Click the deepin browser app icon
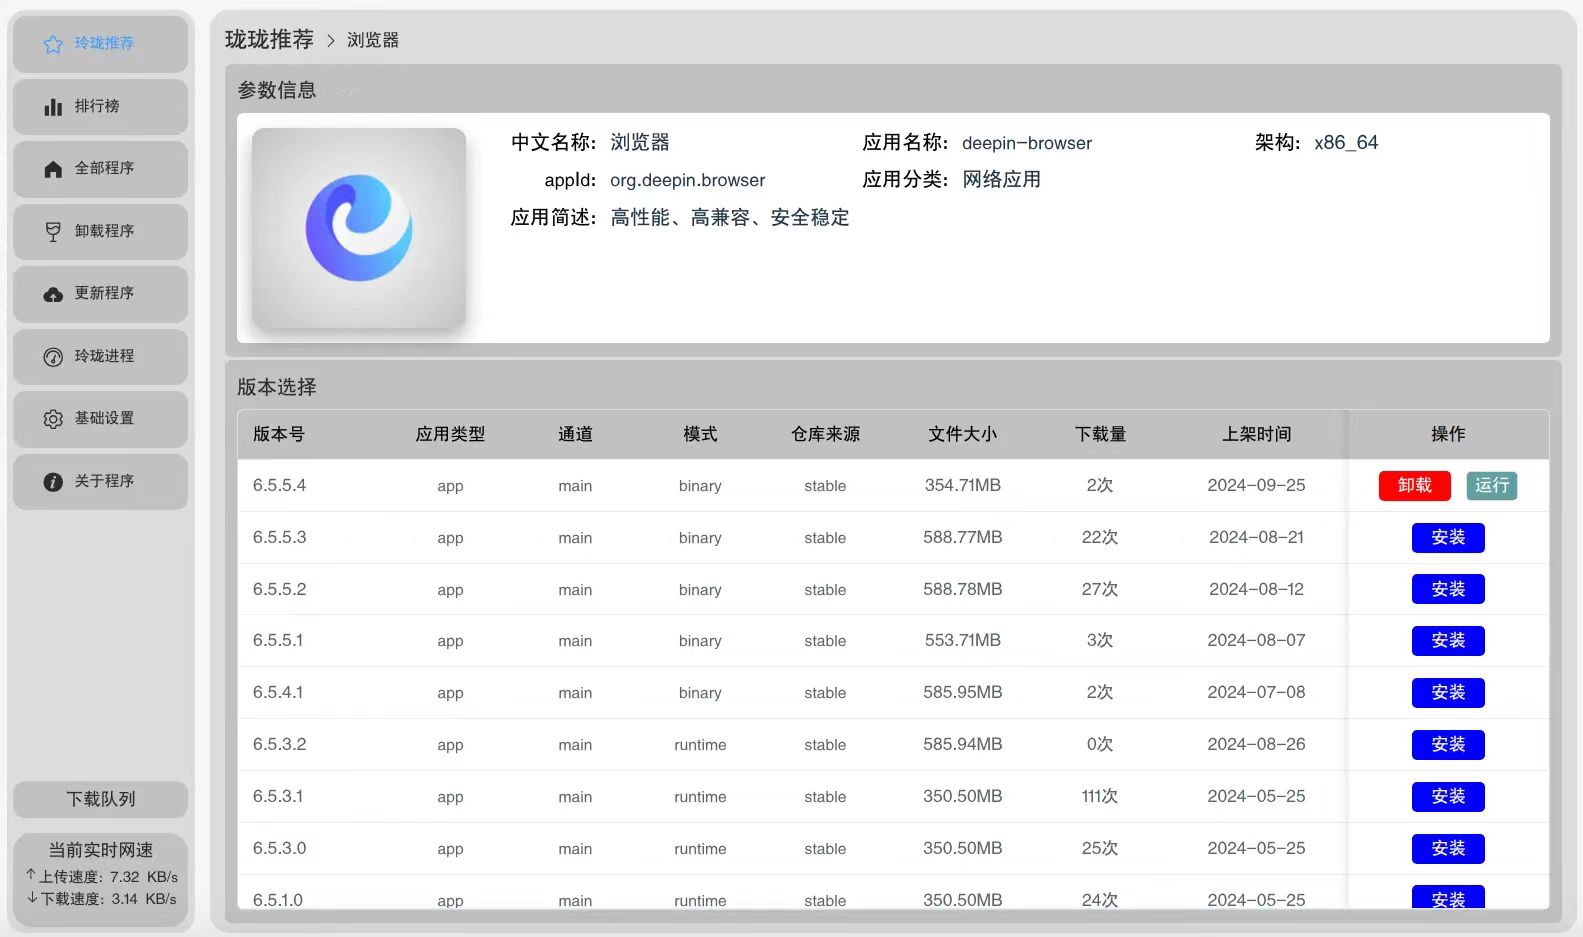The image size is (1583, 937). point(359,228)
